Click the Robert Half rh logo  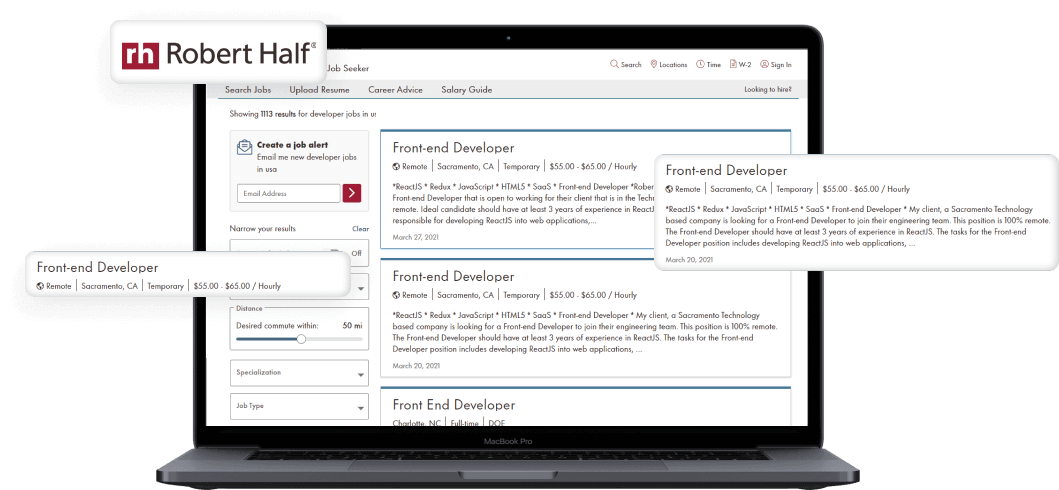[x=140, y=55]
